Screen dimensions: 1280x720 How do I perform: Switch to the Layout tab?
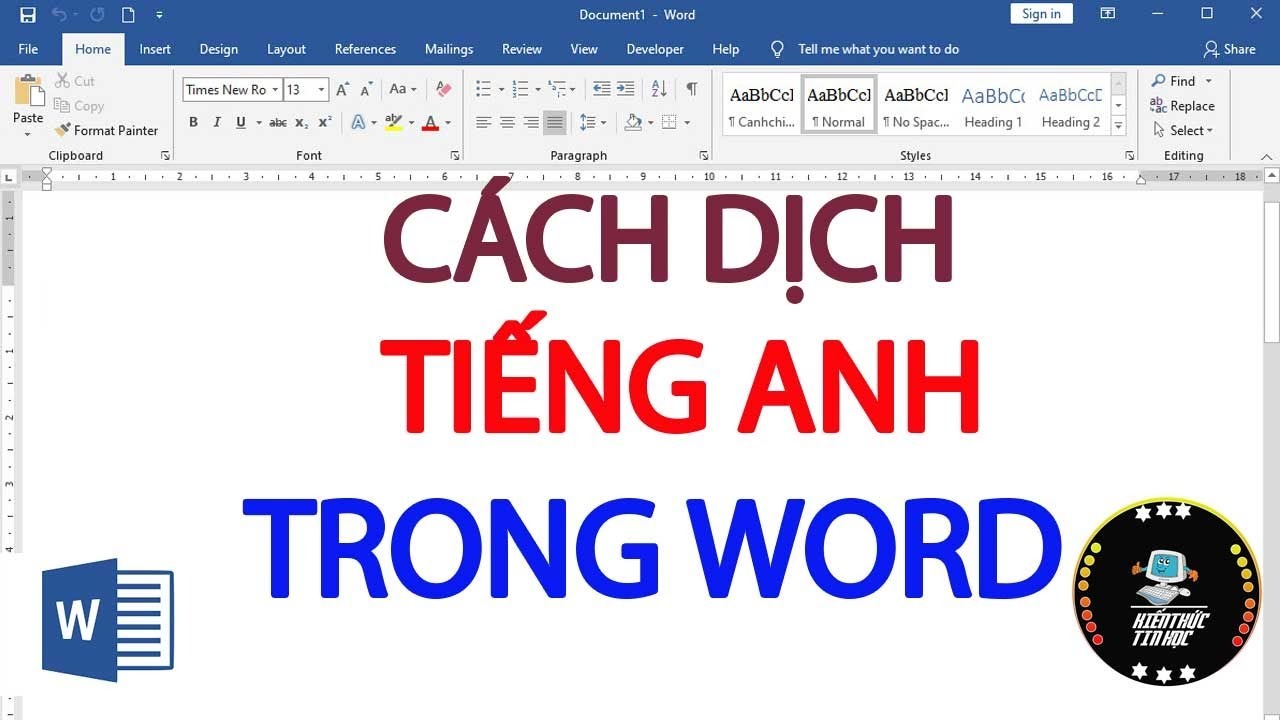(x=286, y=49)
